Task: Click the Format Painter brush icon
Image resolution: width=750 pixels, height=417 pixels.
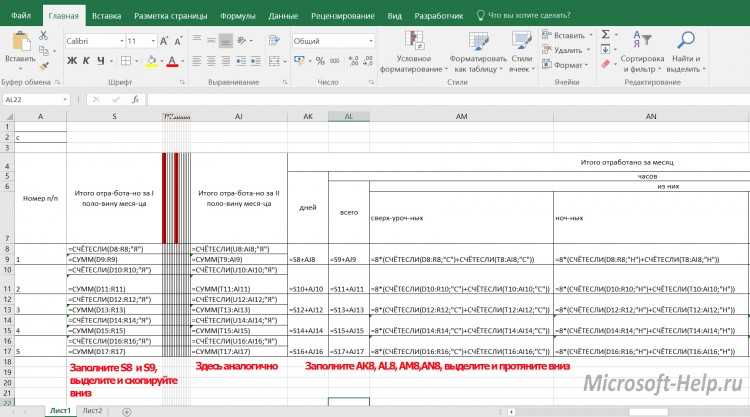Action: point(44,66)
